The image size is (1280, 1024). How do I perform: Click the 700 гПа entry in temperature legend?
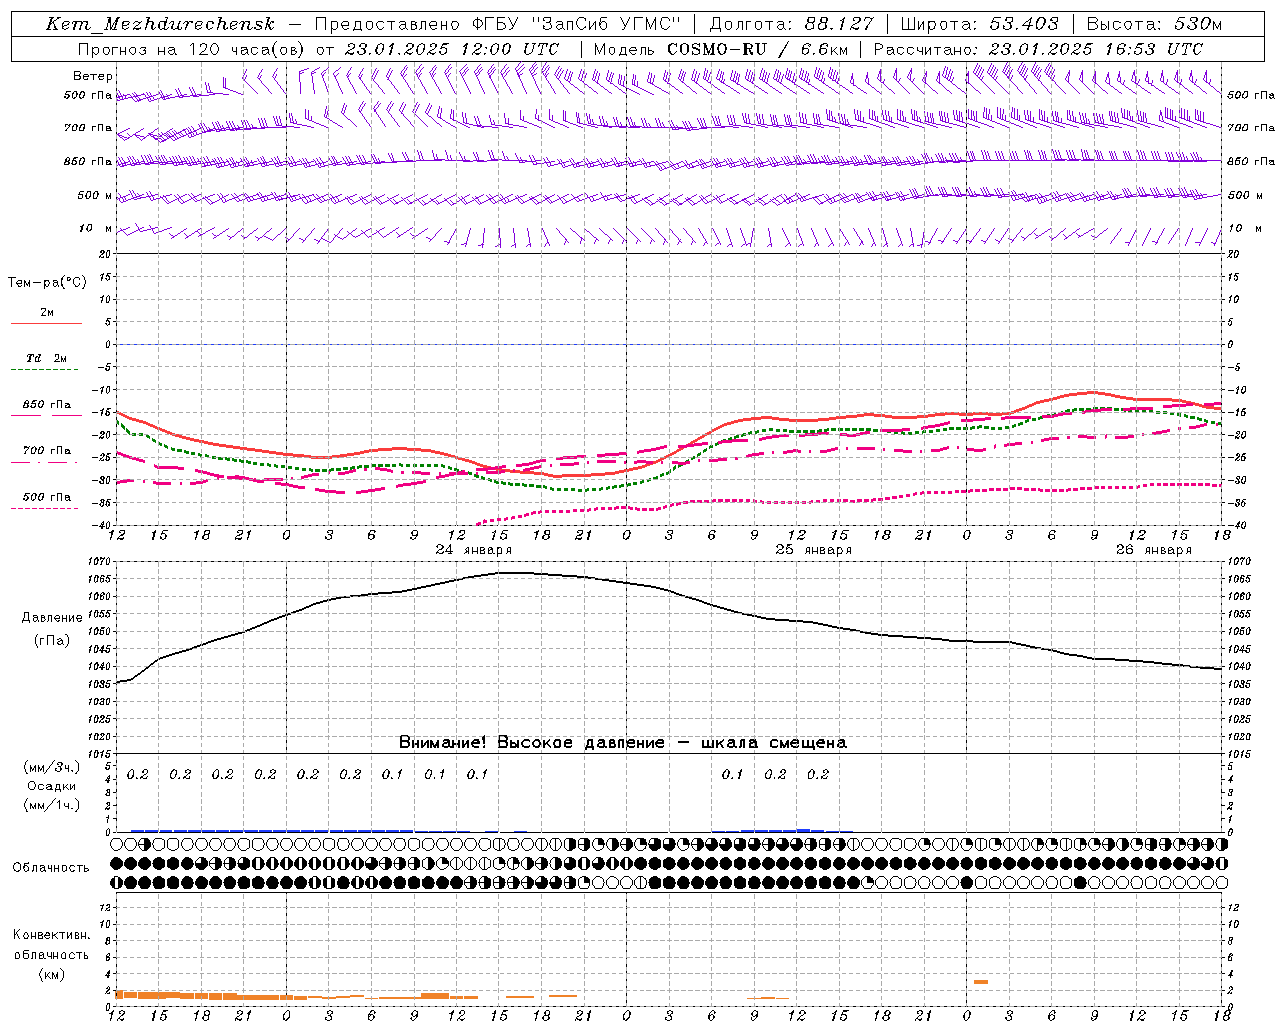pos(47,451)
